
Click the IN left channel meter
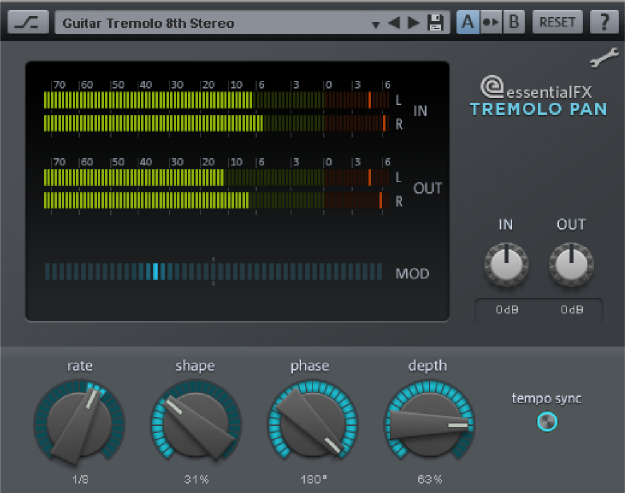(x=216, y=100)
